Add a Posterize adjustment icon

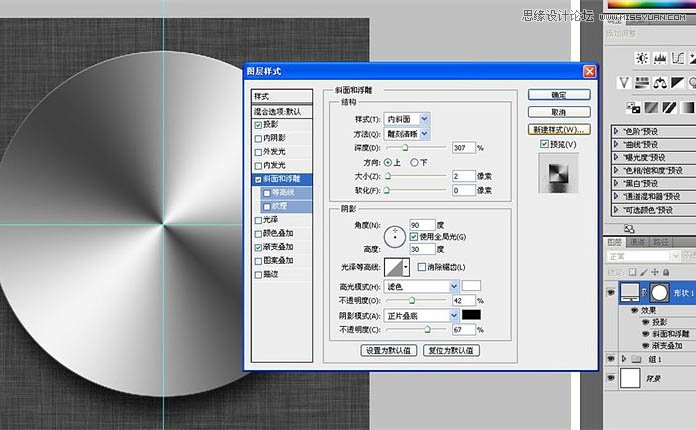[x=652, y=107]
